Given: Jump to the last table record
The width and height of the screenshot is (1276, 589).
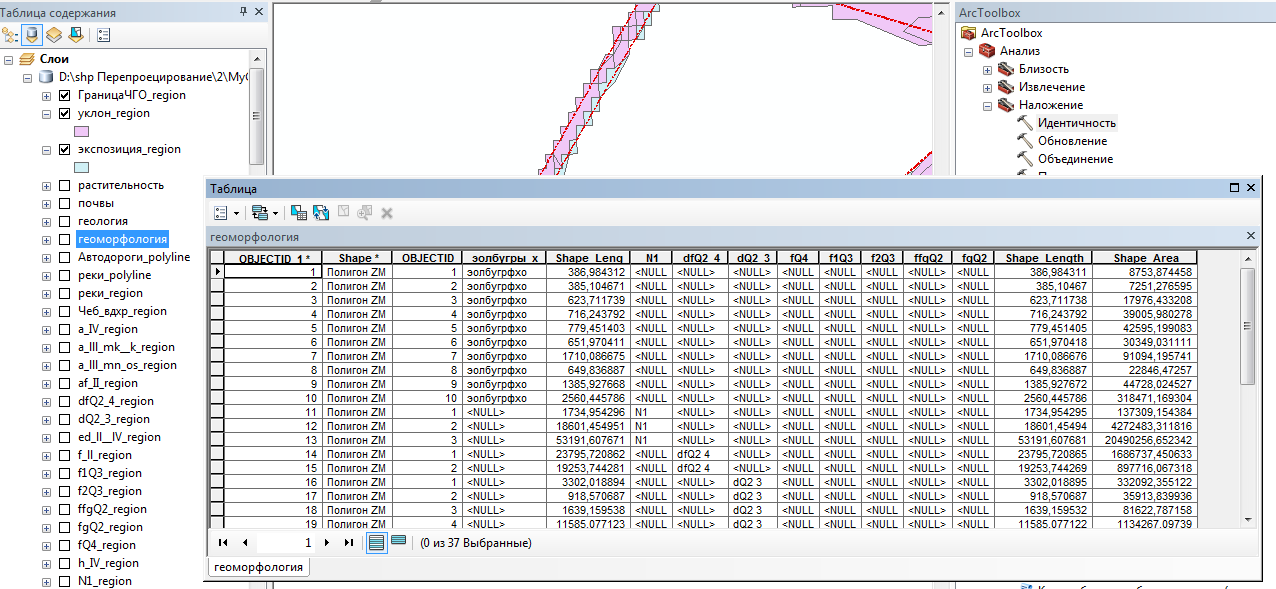Looking at the screenshot, I should [348, 542].
